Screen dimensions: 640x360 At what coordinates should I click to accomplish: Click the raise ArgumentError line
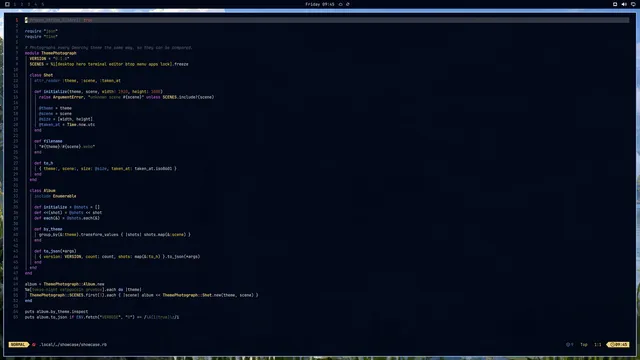pyautogui.click(x=127, y=97)
